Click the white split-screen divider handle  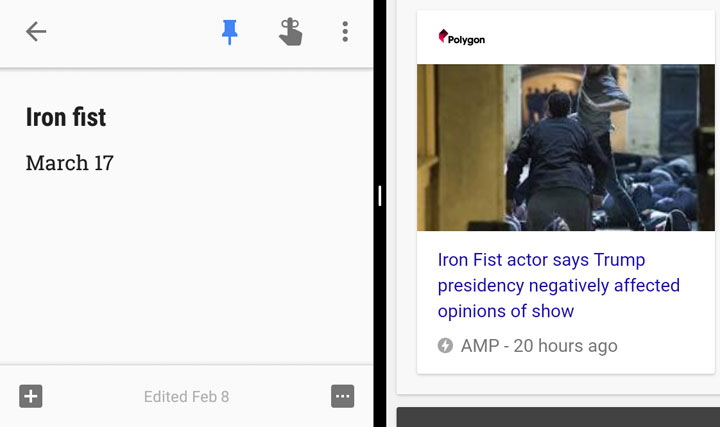(380, 196)
